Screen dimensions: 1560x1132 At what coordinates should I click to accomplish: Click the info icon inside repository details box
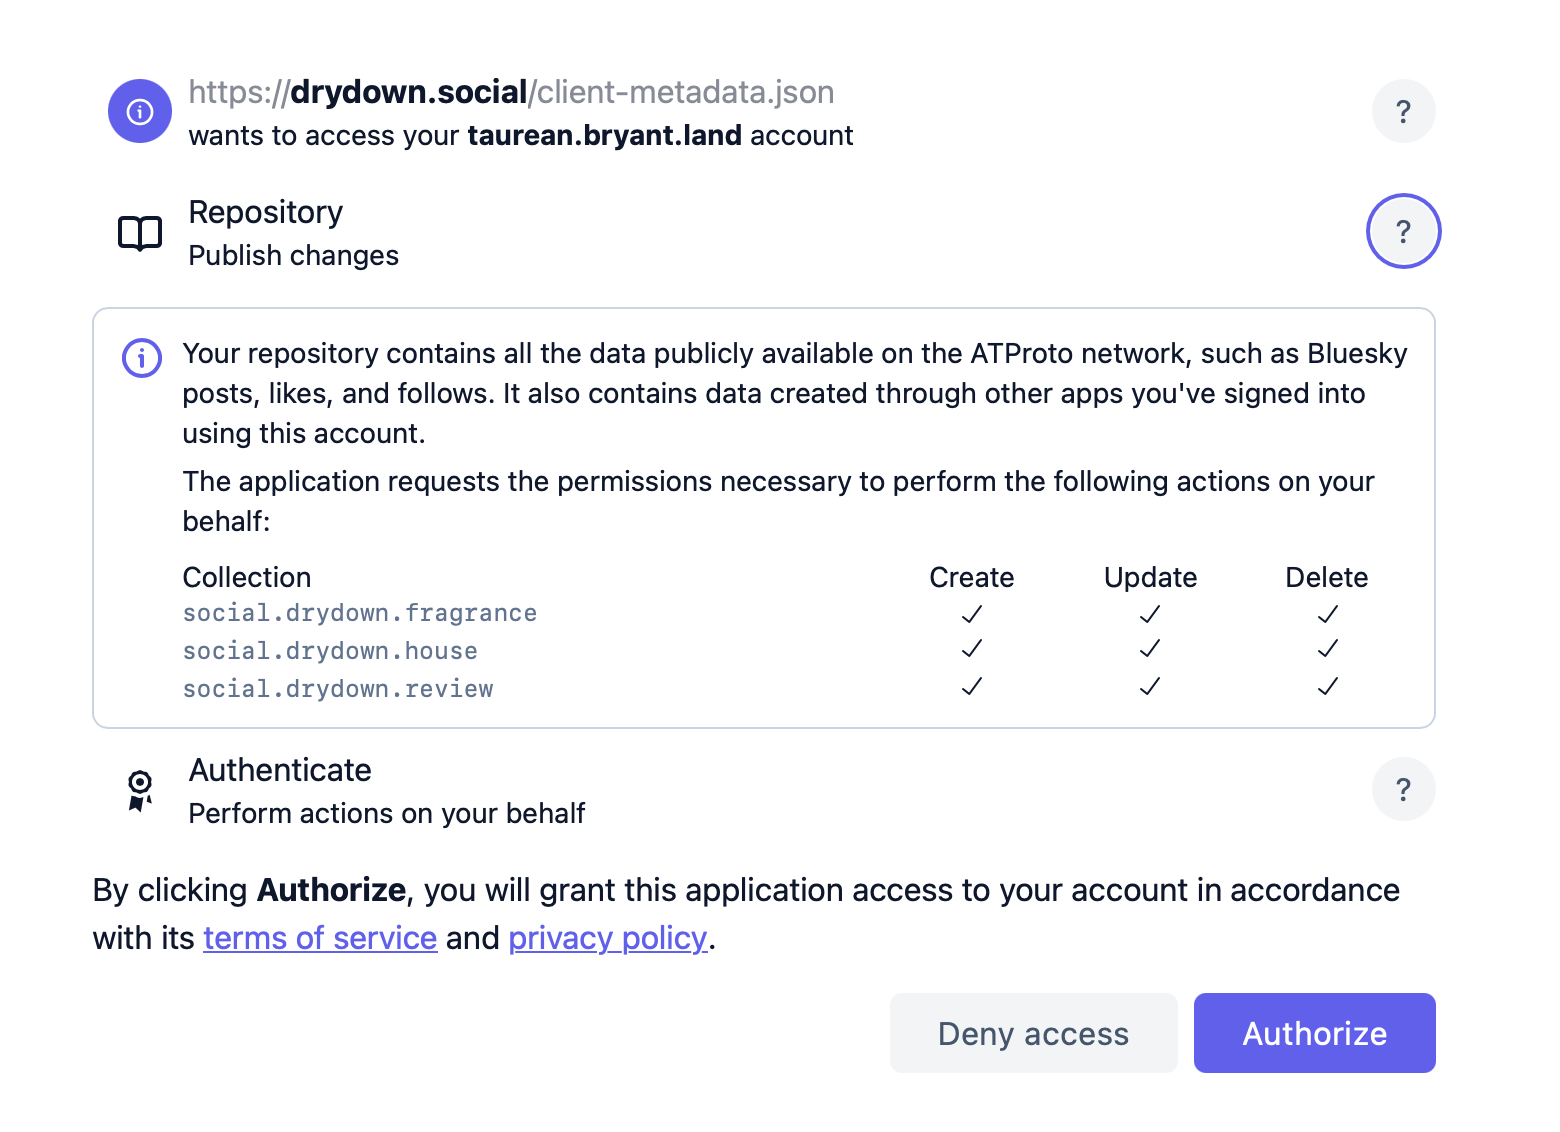tap(142, 357)
